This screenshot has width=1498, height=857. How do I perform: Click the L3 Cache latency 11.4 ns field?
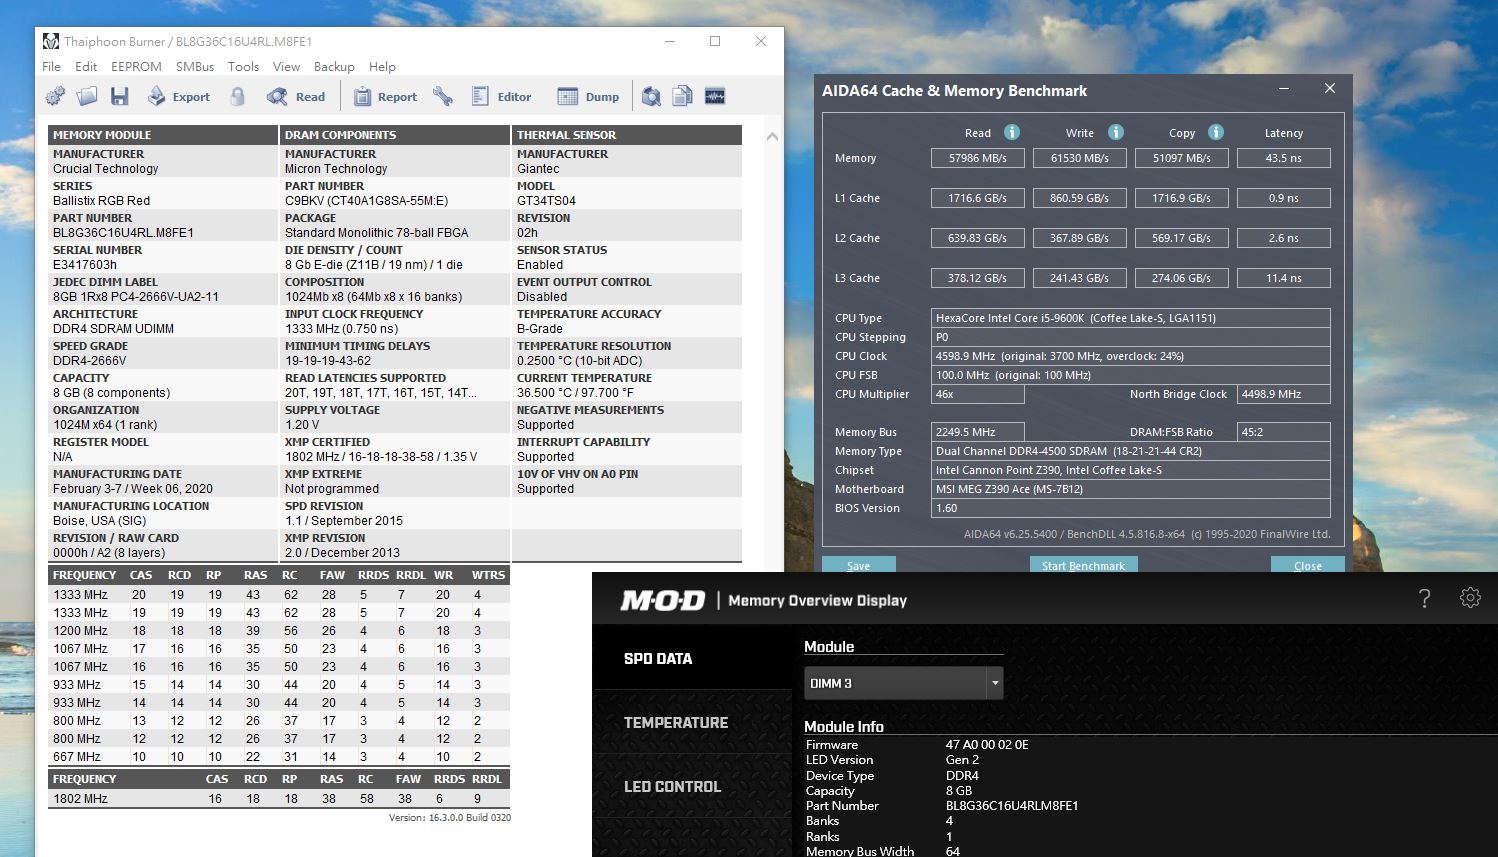[1284, 278]
